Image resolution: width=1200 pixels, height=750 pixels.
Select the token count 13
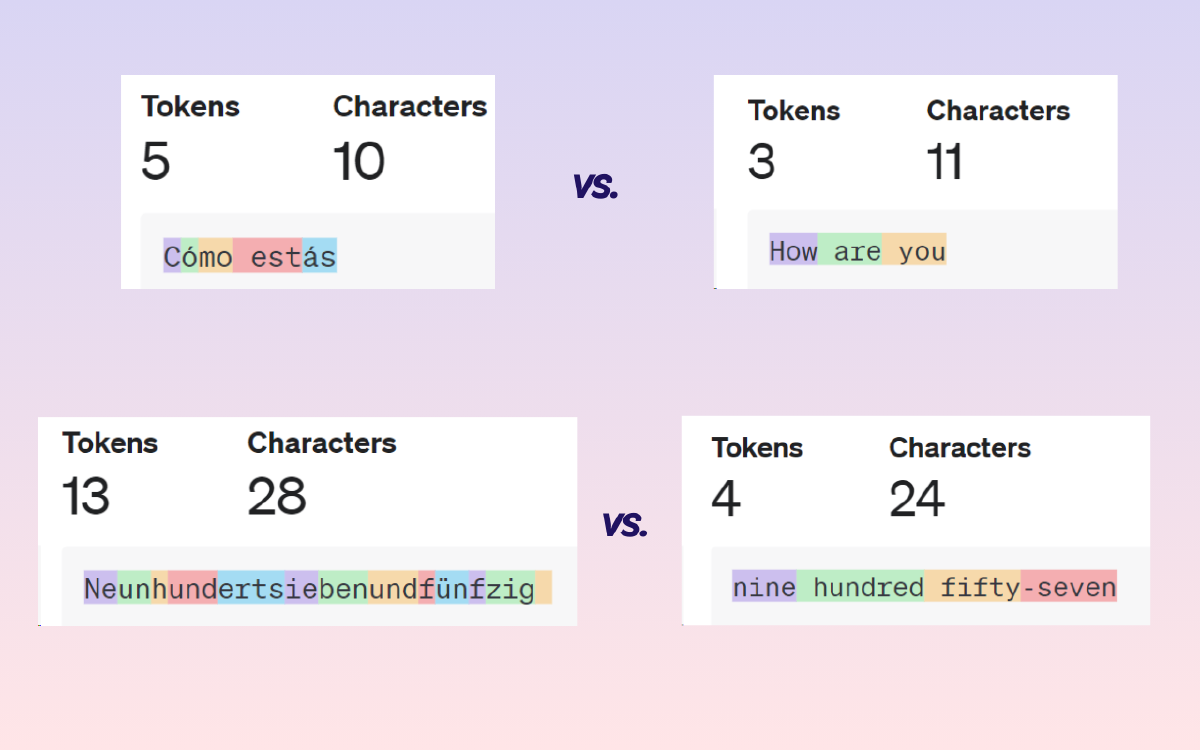[x=85, y=497]
